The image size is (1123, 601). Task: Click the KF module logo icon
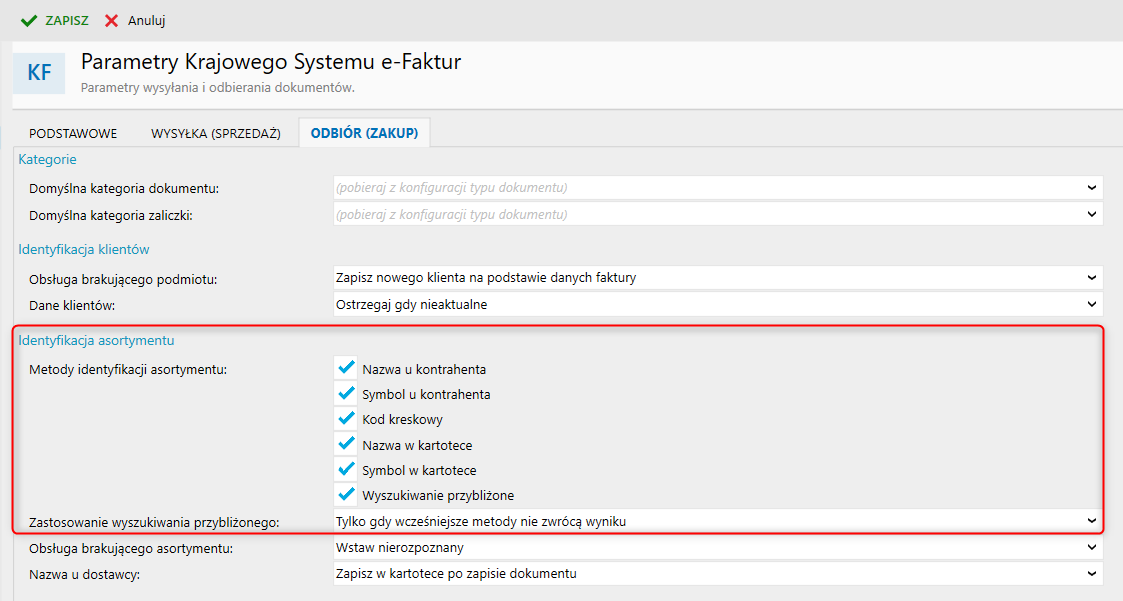[x=39, y=71]
